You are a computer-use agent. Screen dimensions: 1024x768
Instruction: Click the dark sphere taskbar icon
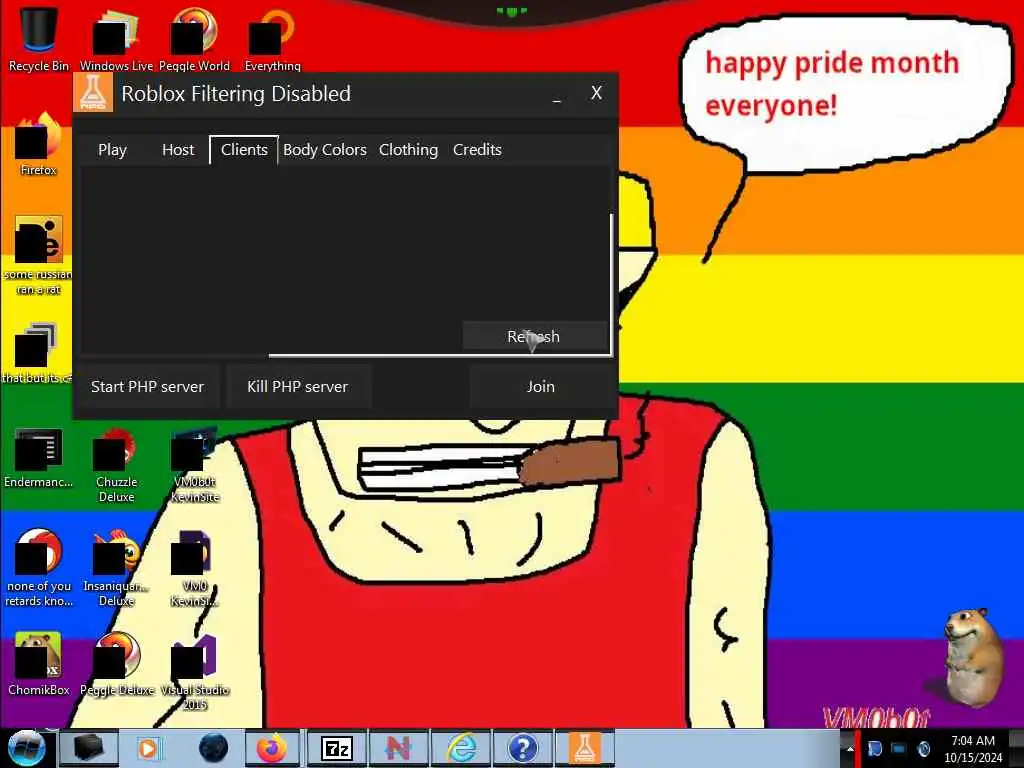coord(213,748)
